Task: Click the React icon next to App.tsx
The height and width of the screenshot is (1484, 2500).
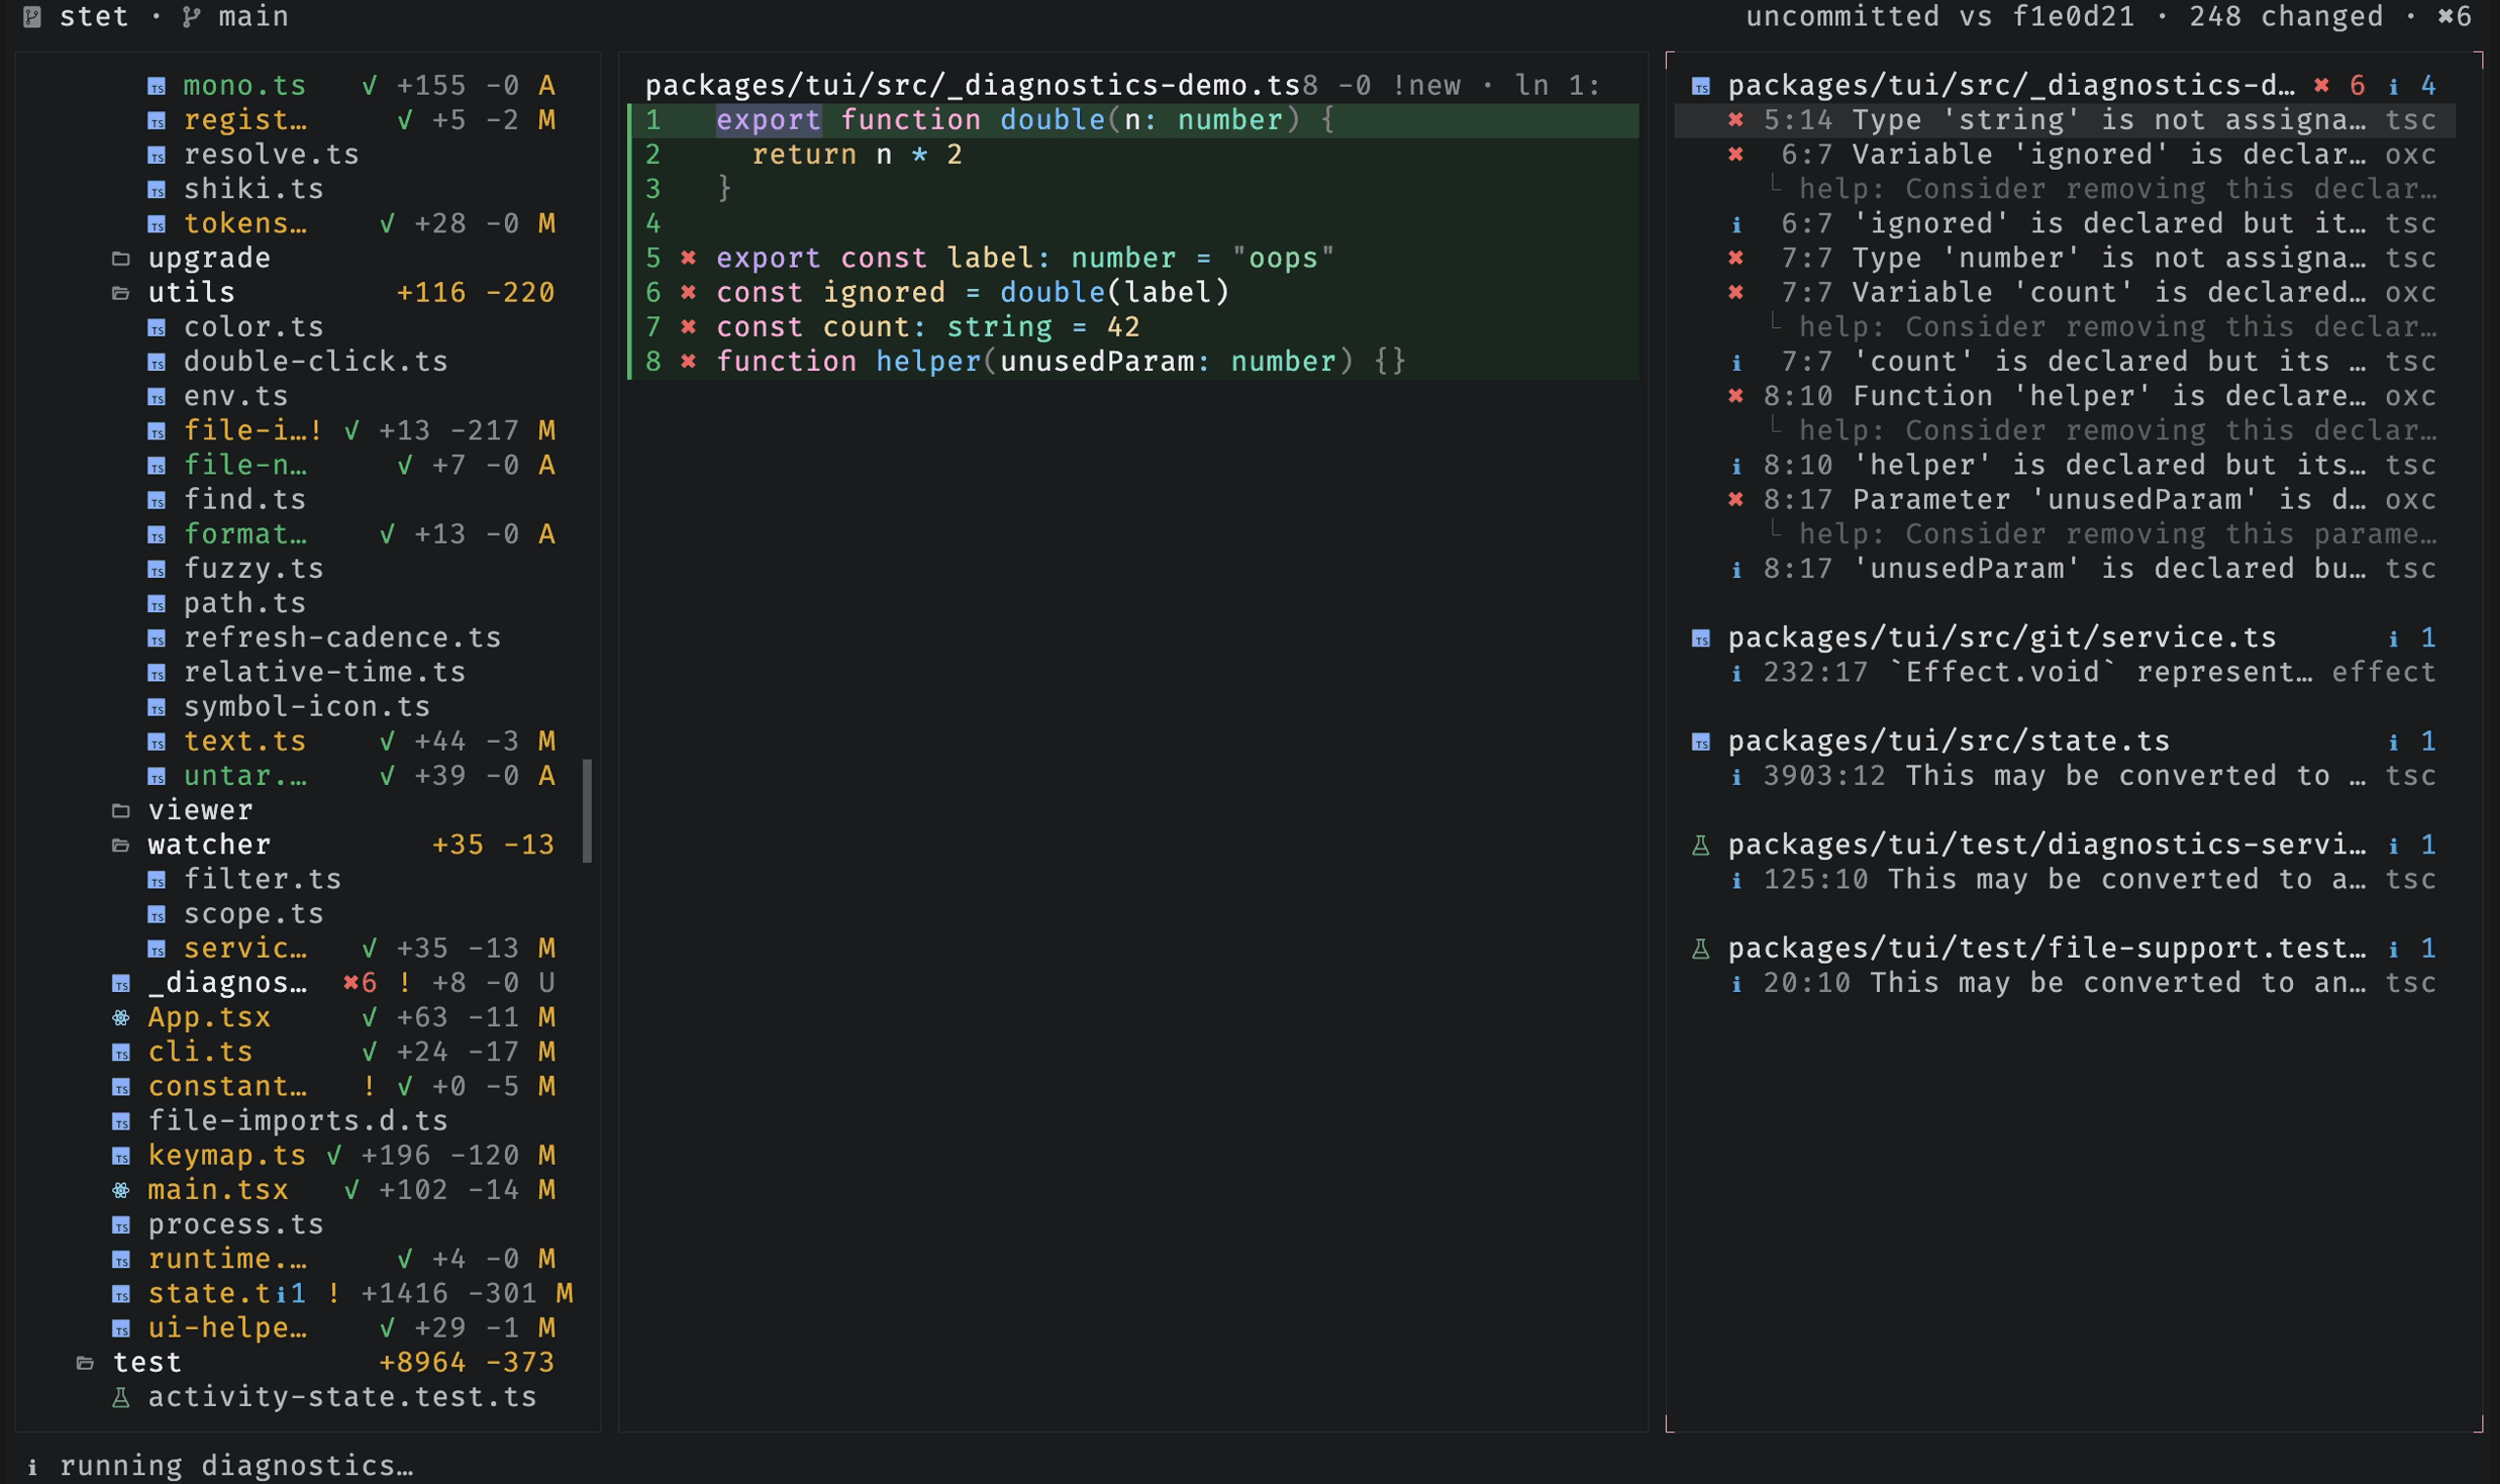Action: (x=121, y=1018)
